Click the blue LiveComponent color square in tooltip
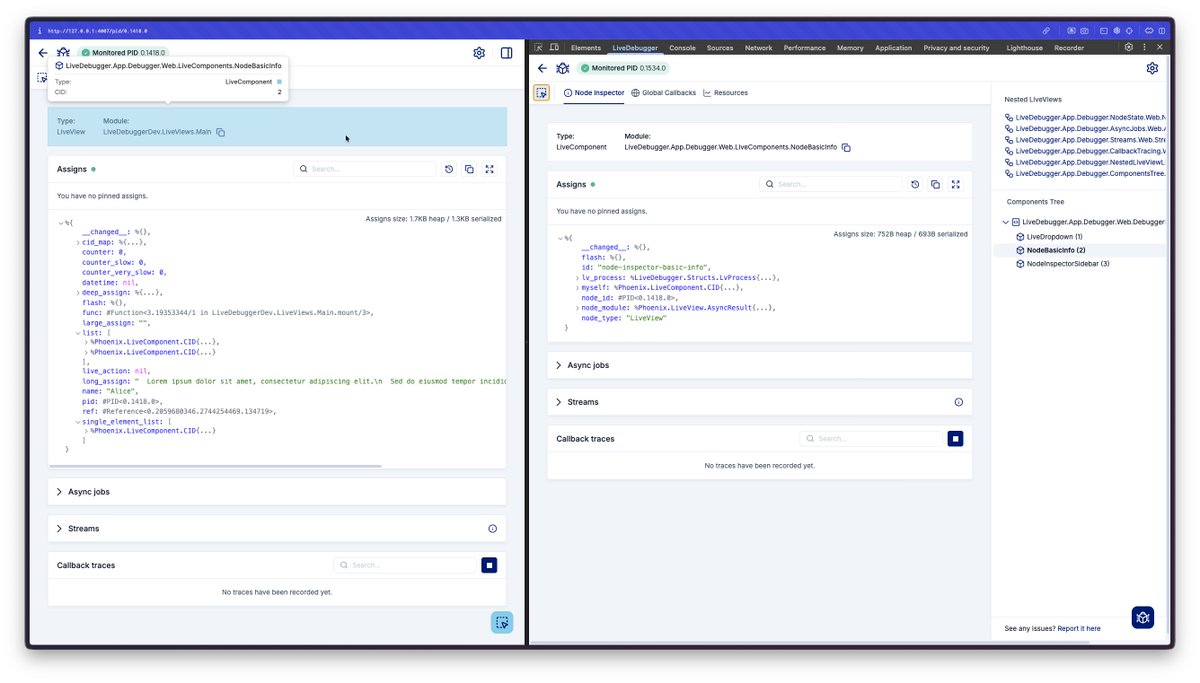The image size is (1200, 683). tap(279, 79)
